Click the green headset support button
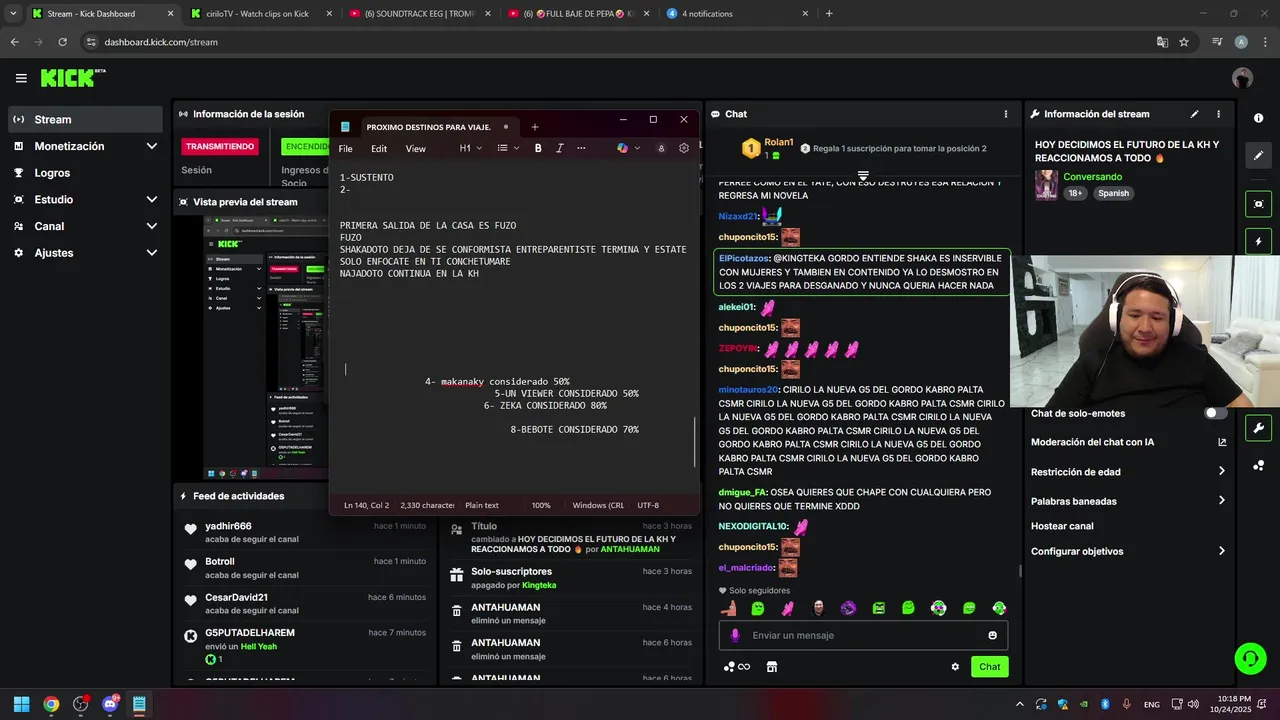The width and height of the screenshot is (1280, 720). [x=1250, y=658]
